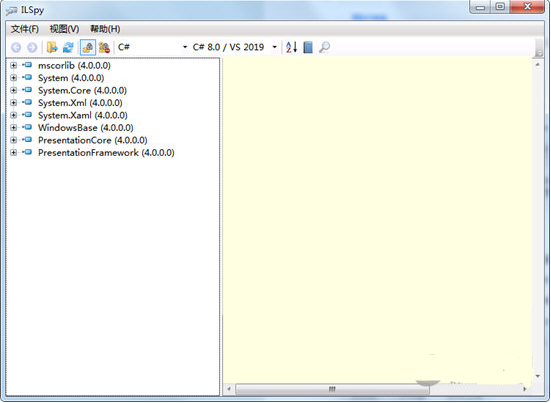Select System.Core (4.0.0.0) entry
The width and height of the screenshot is (551, 403).
click(x=82, y=90)
